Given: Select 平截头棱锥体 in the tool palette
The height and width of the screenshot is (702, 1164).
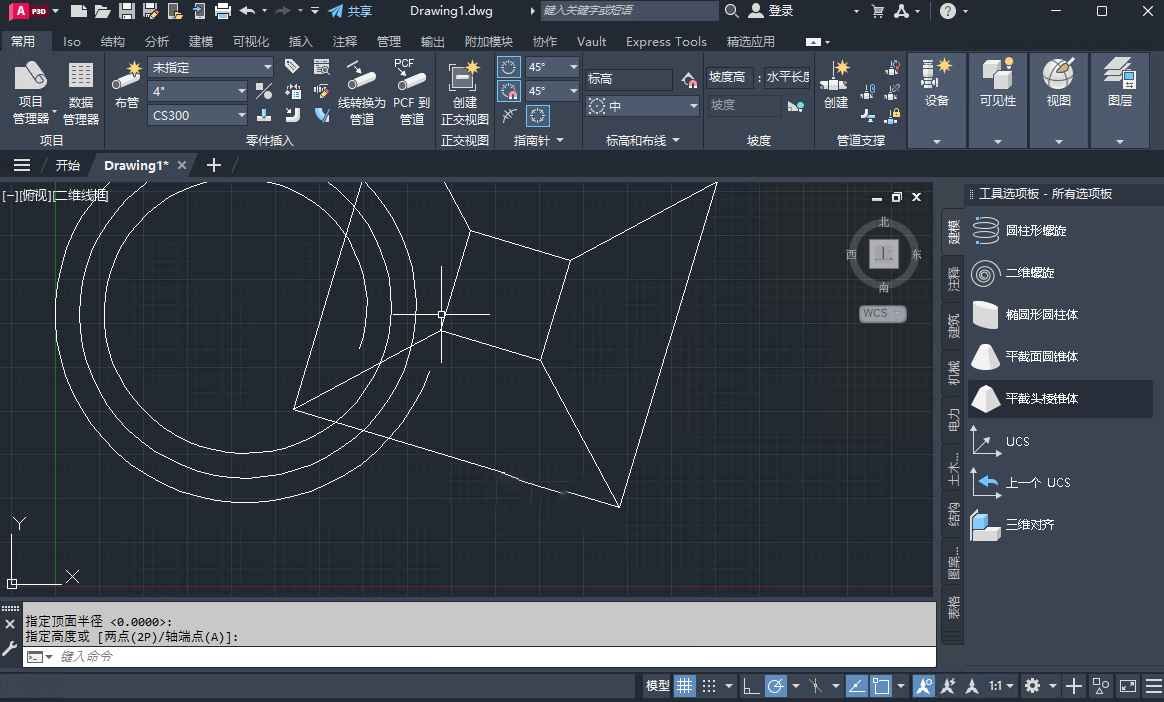Looking at the screenshot, I should click(1060, 398).
